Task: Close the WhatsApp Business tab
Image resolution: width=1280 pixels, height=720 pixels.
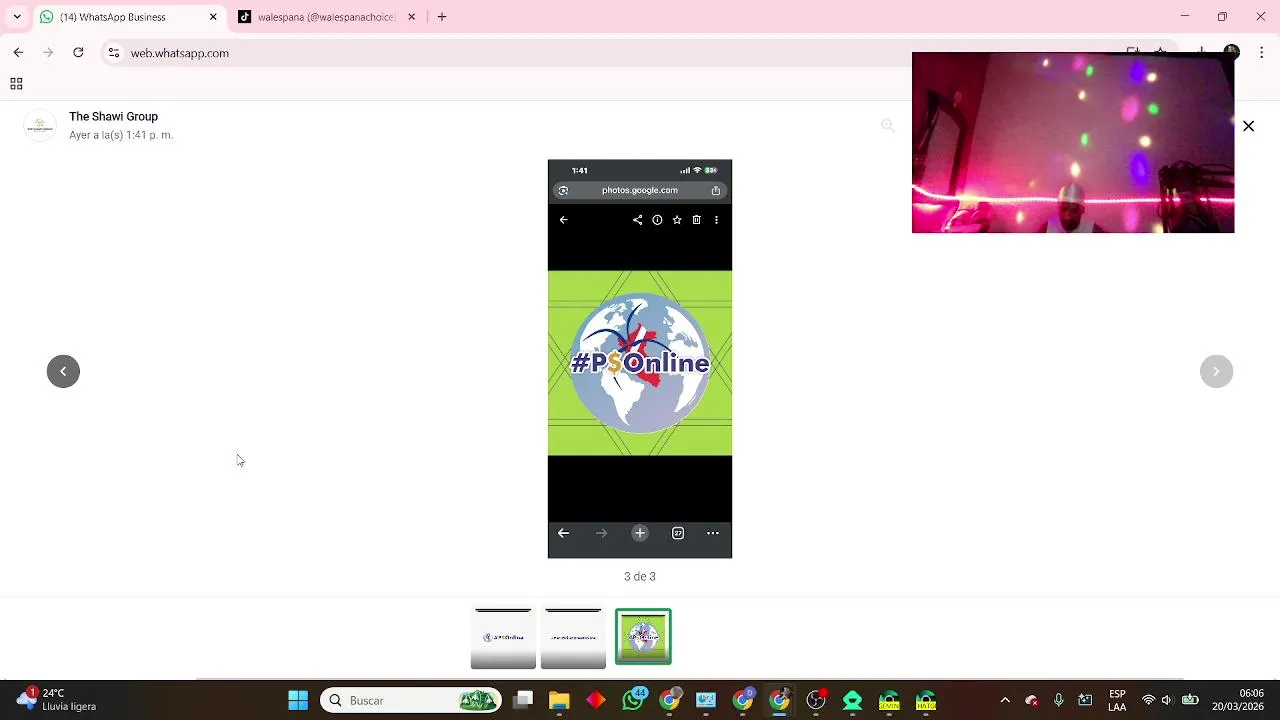Action: pos(213,17)
